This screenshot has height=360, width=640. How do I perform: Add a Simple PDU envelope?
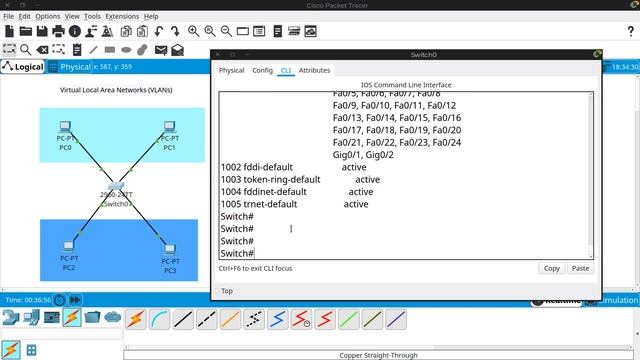[x=161, y=50]
